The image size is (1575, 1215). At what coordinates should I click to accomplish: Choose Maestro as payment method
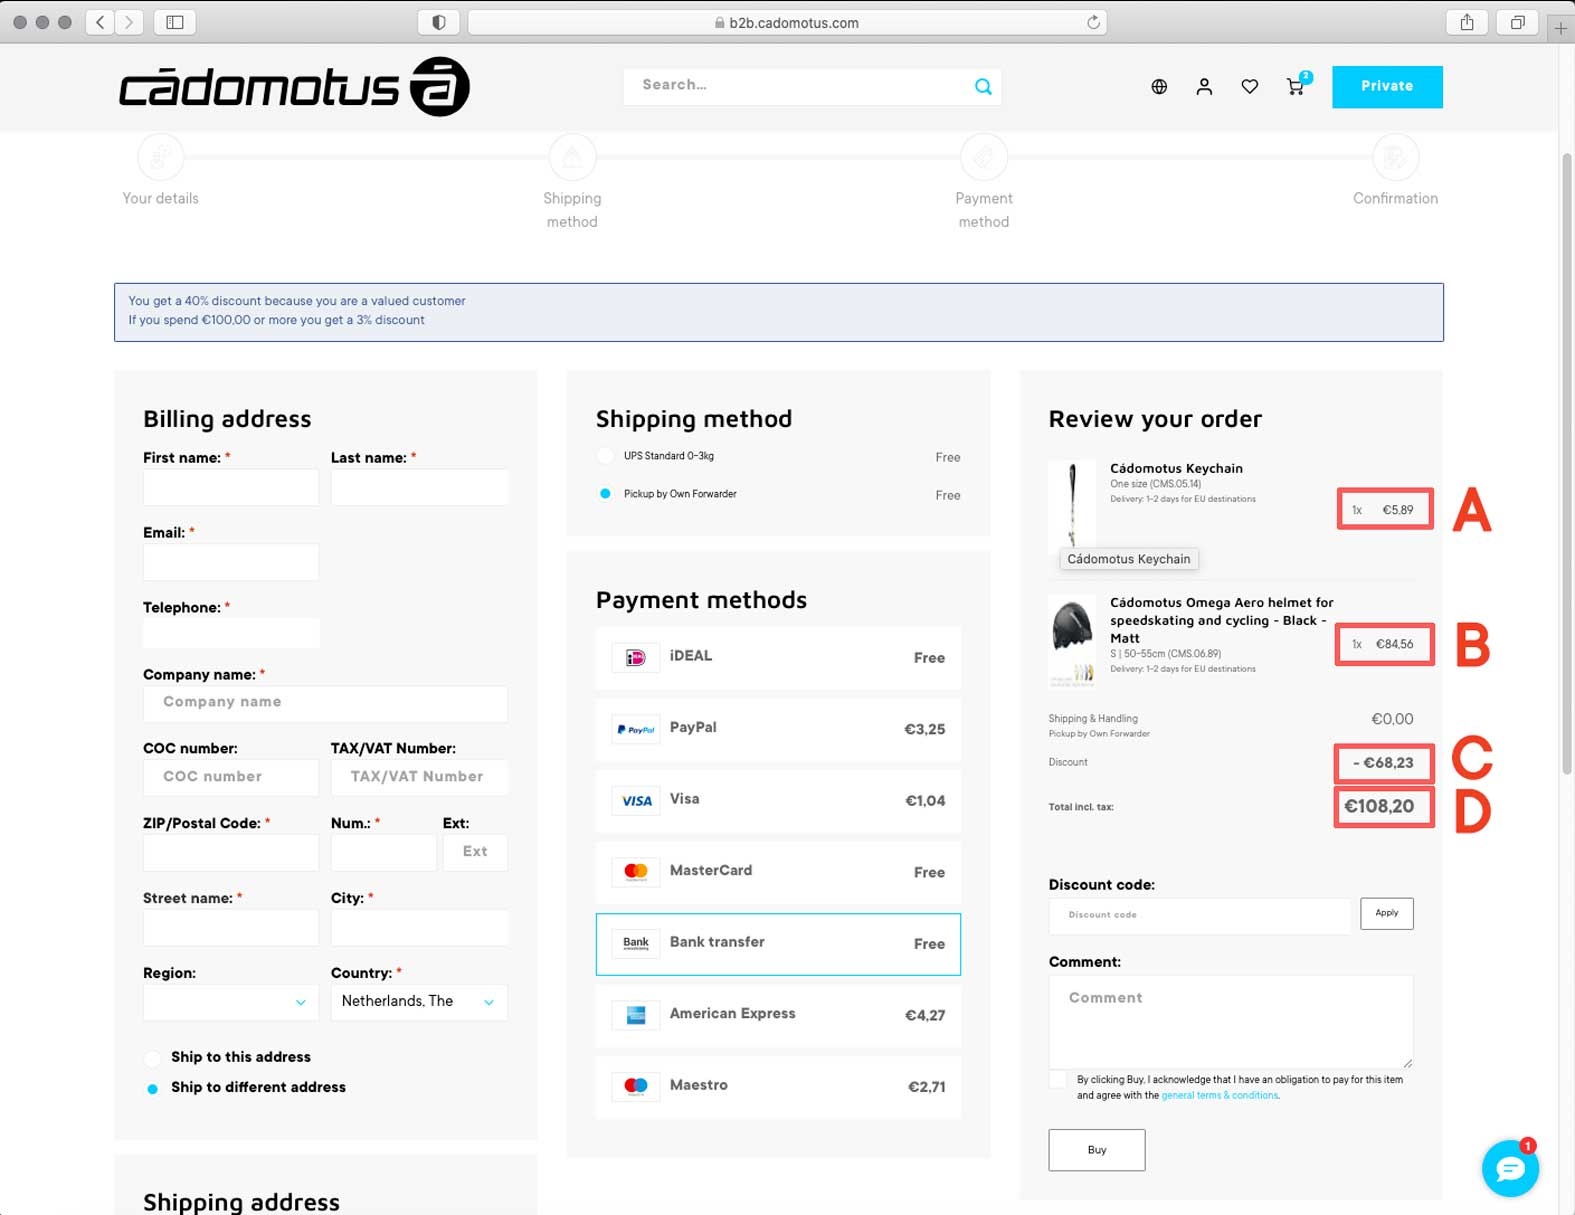click(x=778, y=1086)
